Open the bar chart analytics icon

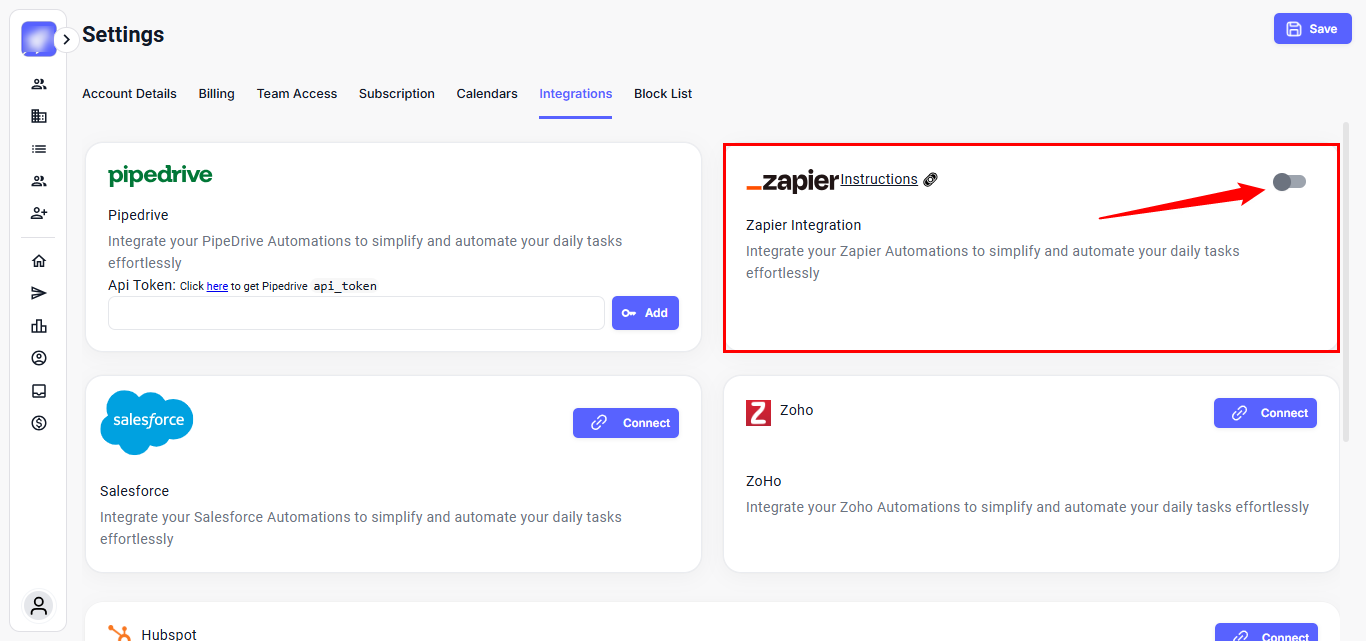(x=39, y=326)
